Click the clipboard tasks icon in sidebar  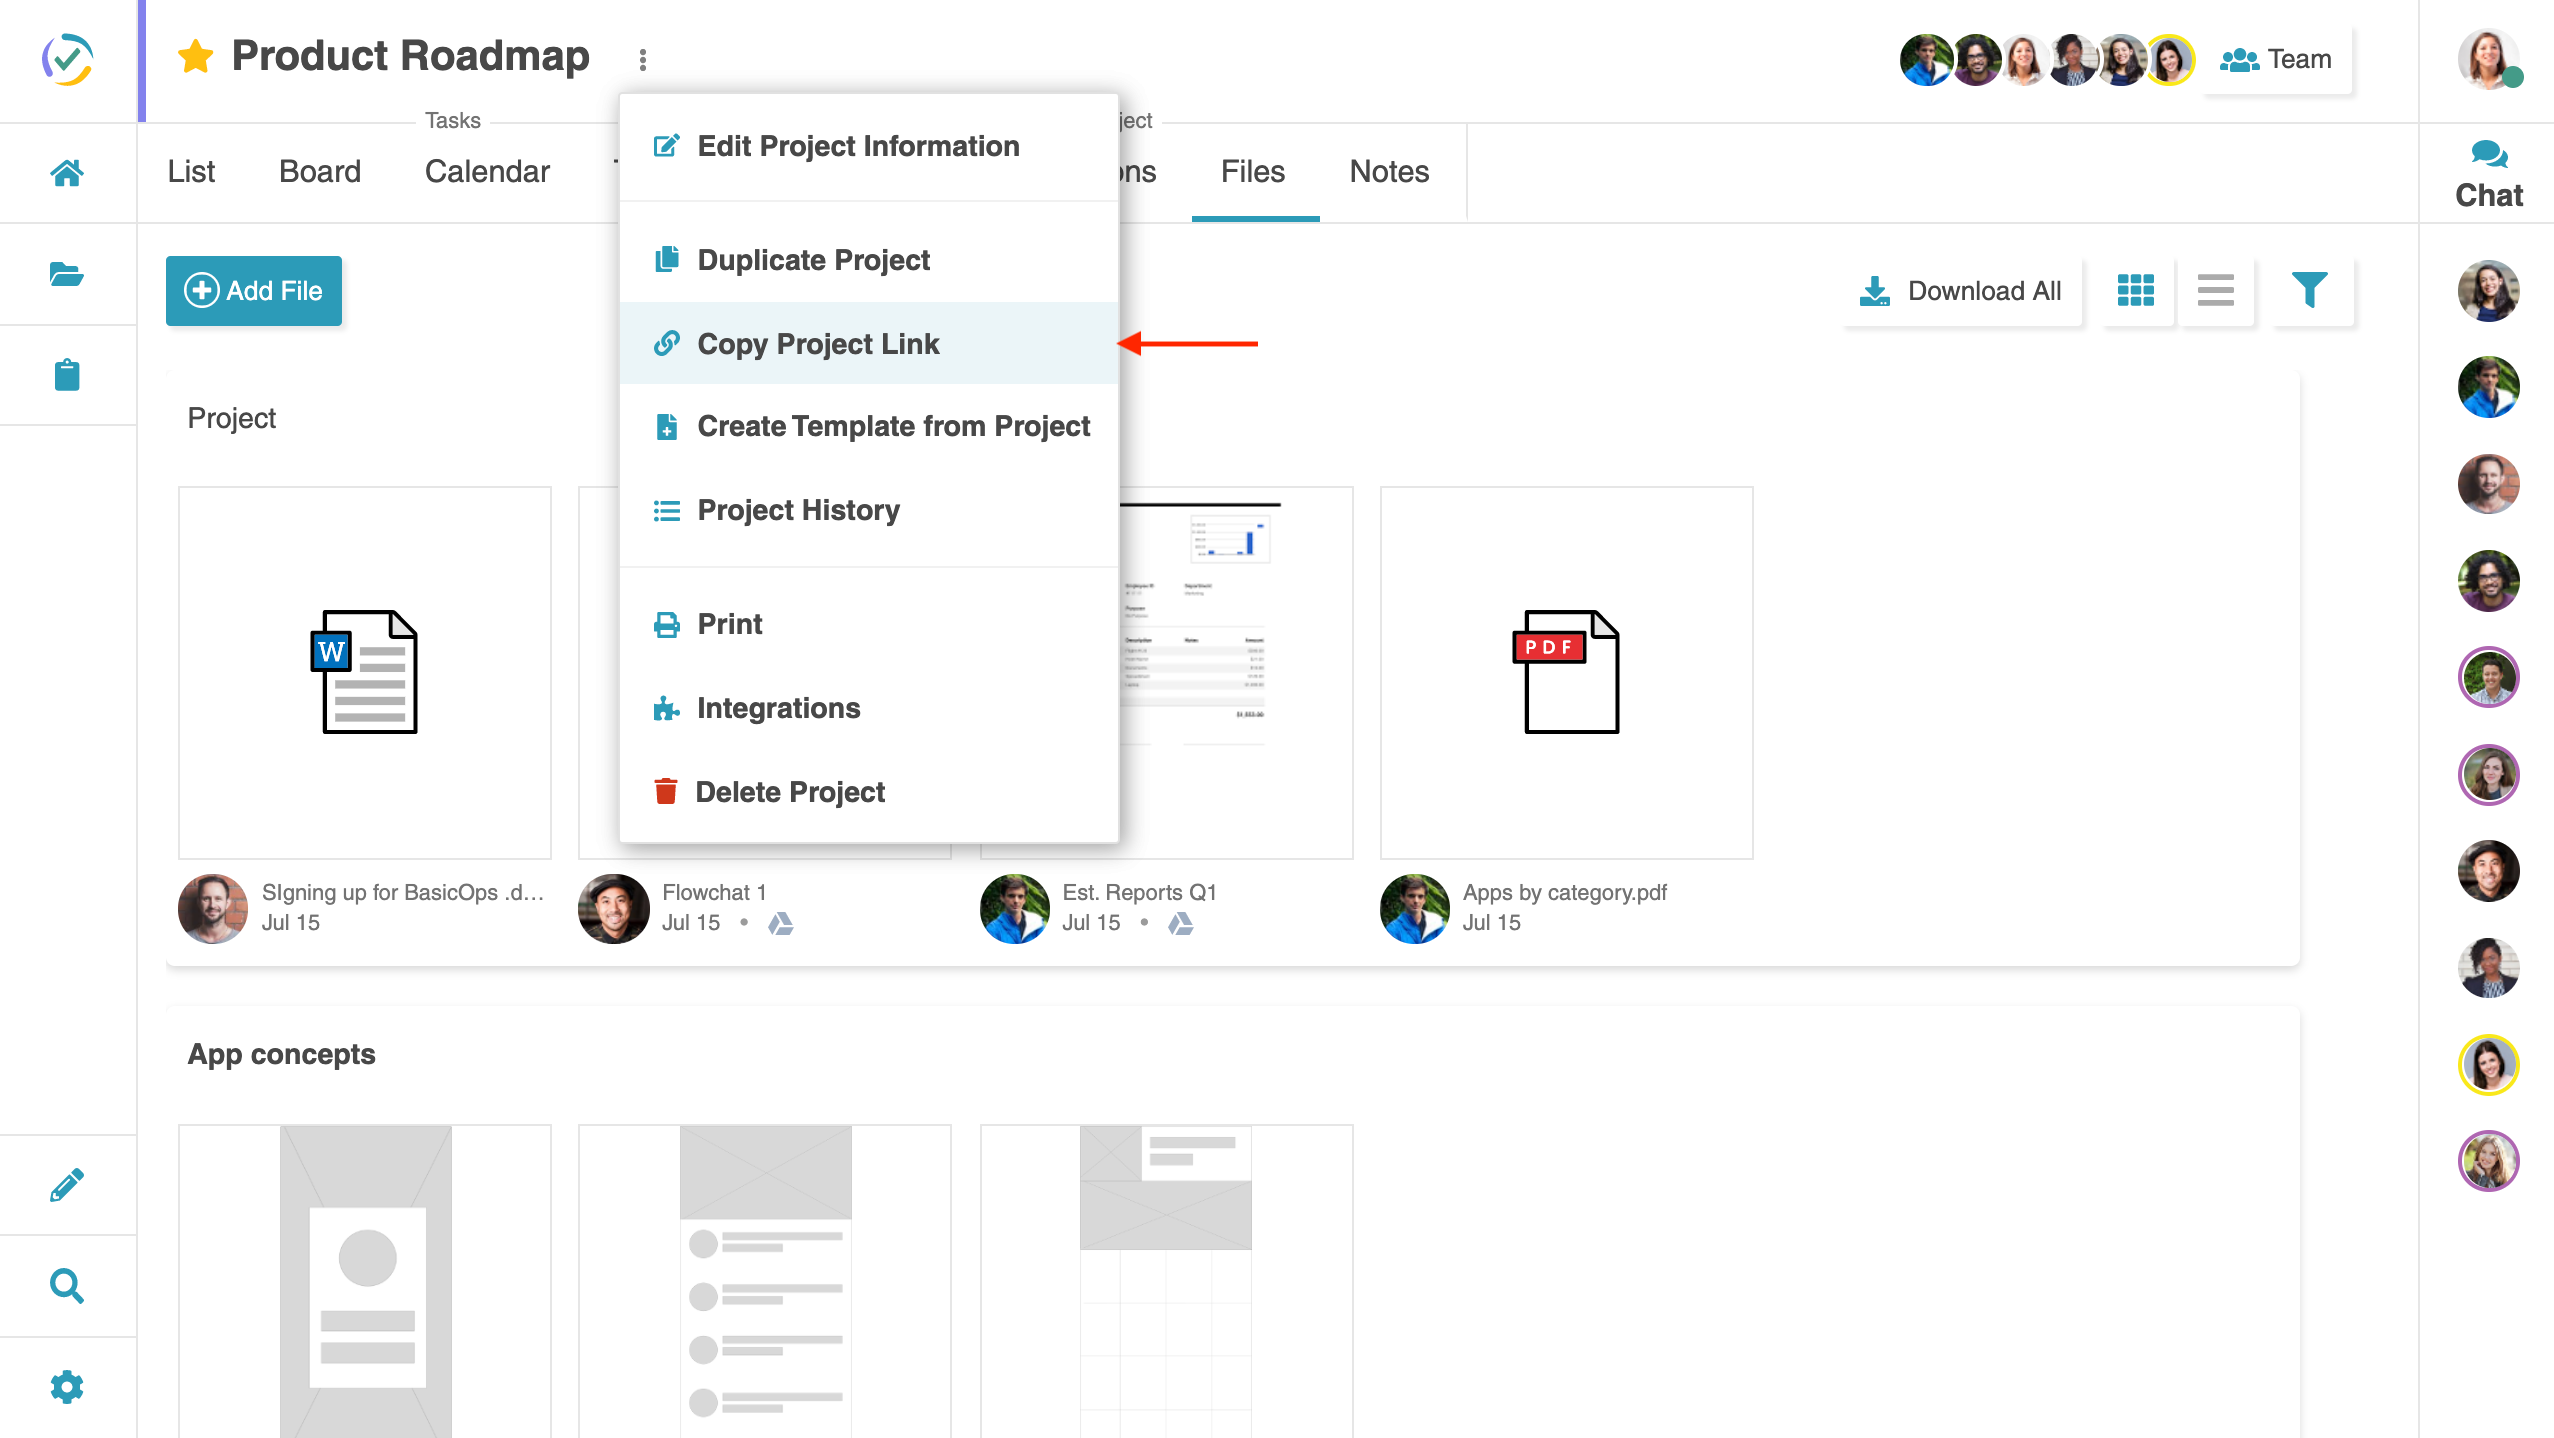point(67,375)
